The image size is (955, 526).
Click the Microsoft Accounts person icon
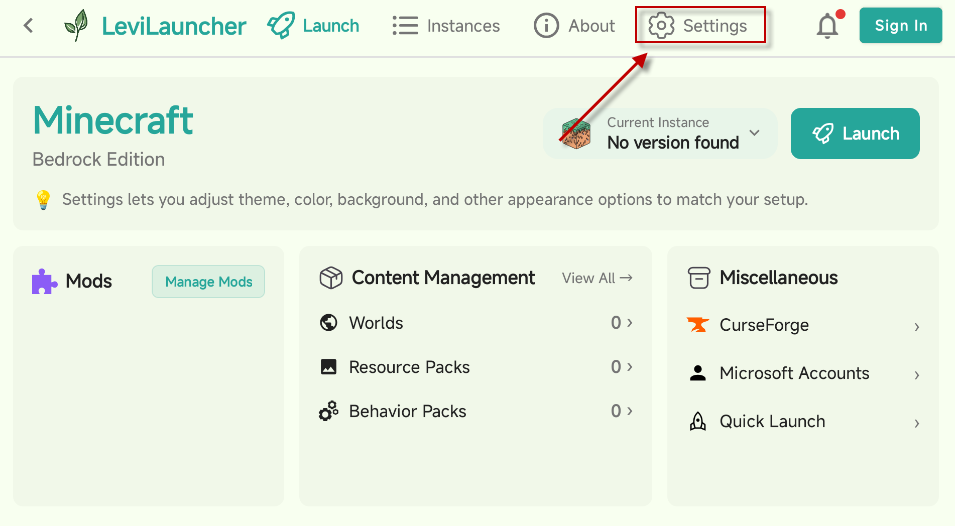pyautogui.click(x=698, y=373)
